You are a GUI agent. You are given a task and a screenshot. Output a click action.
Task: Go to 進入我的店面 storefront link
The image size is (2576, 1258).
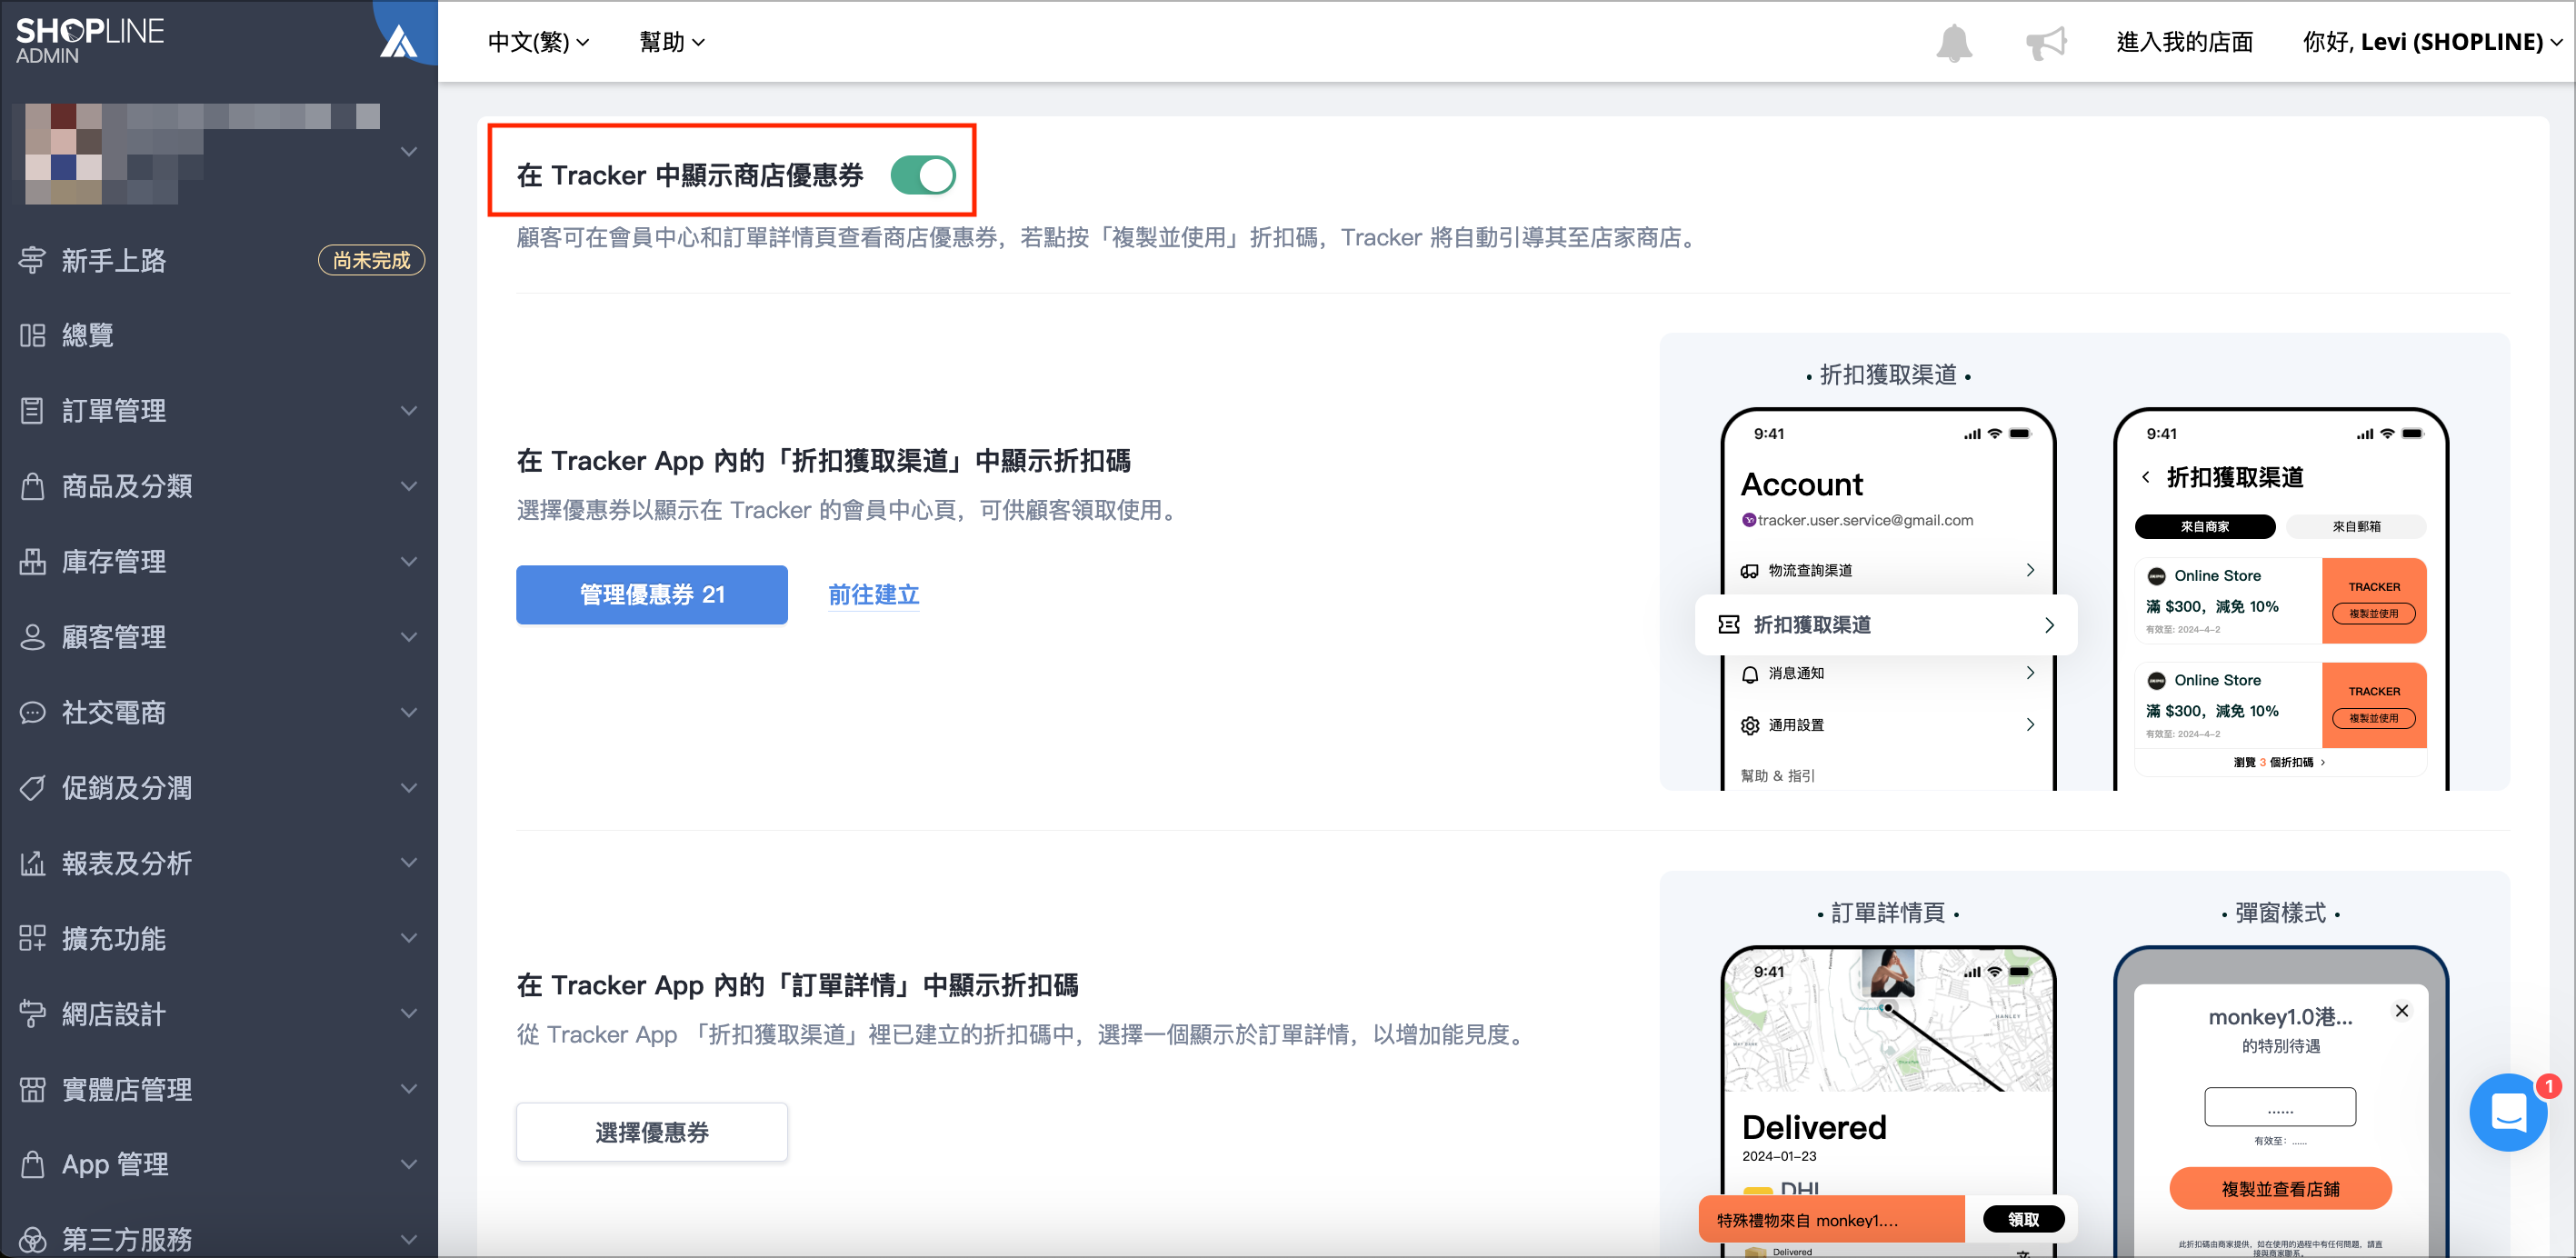point(2184,42)
